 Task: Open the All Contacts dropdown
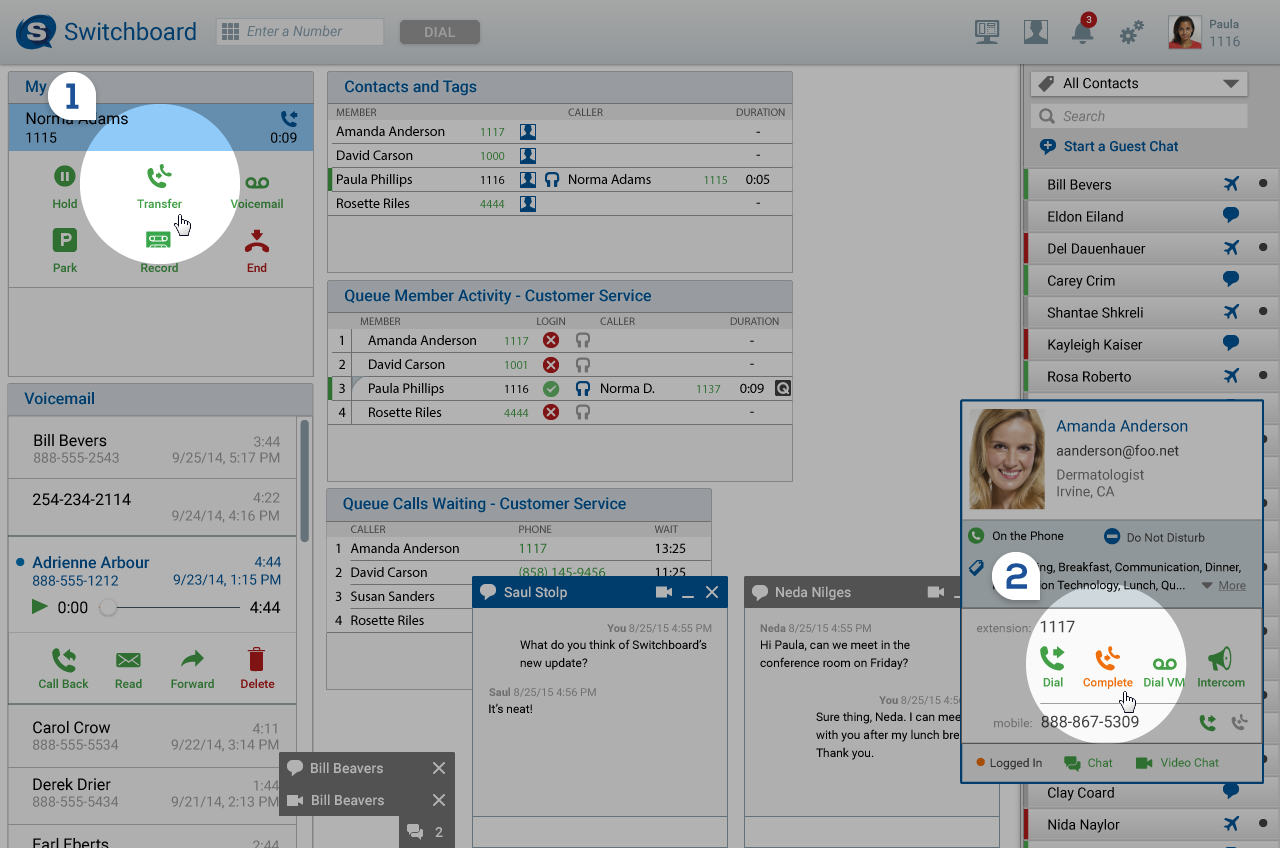tap(1139, 84)
